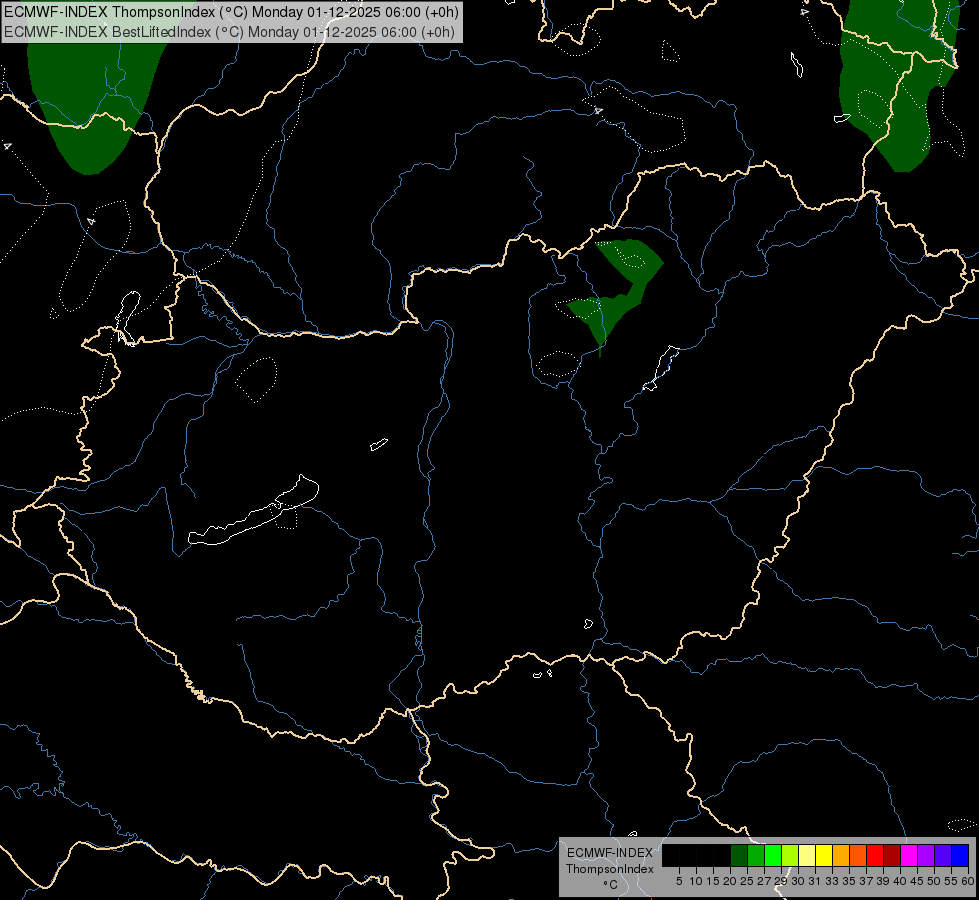This screenshot has height=900, width=979.
Task: Select the red 37–39 legend swatch
Action: point(875,855)
